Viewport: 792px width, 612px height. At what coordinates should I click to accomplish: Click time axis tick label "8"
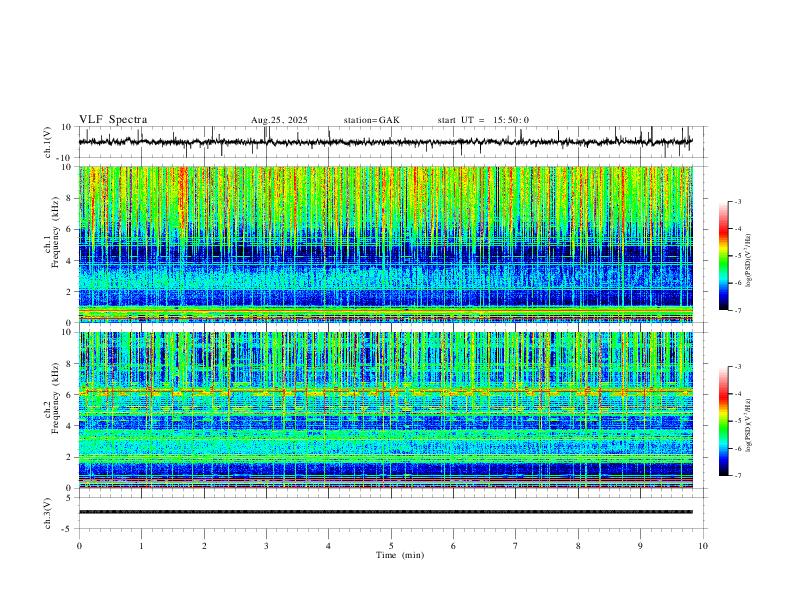(x=578, y=546)
